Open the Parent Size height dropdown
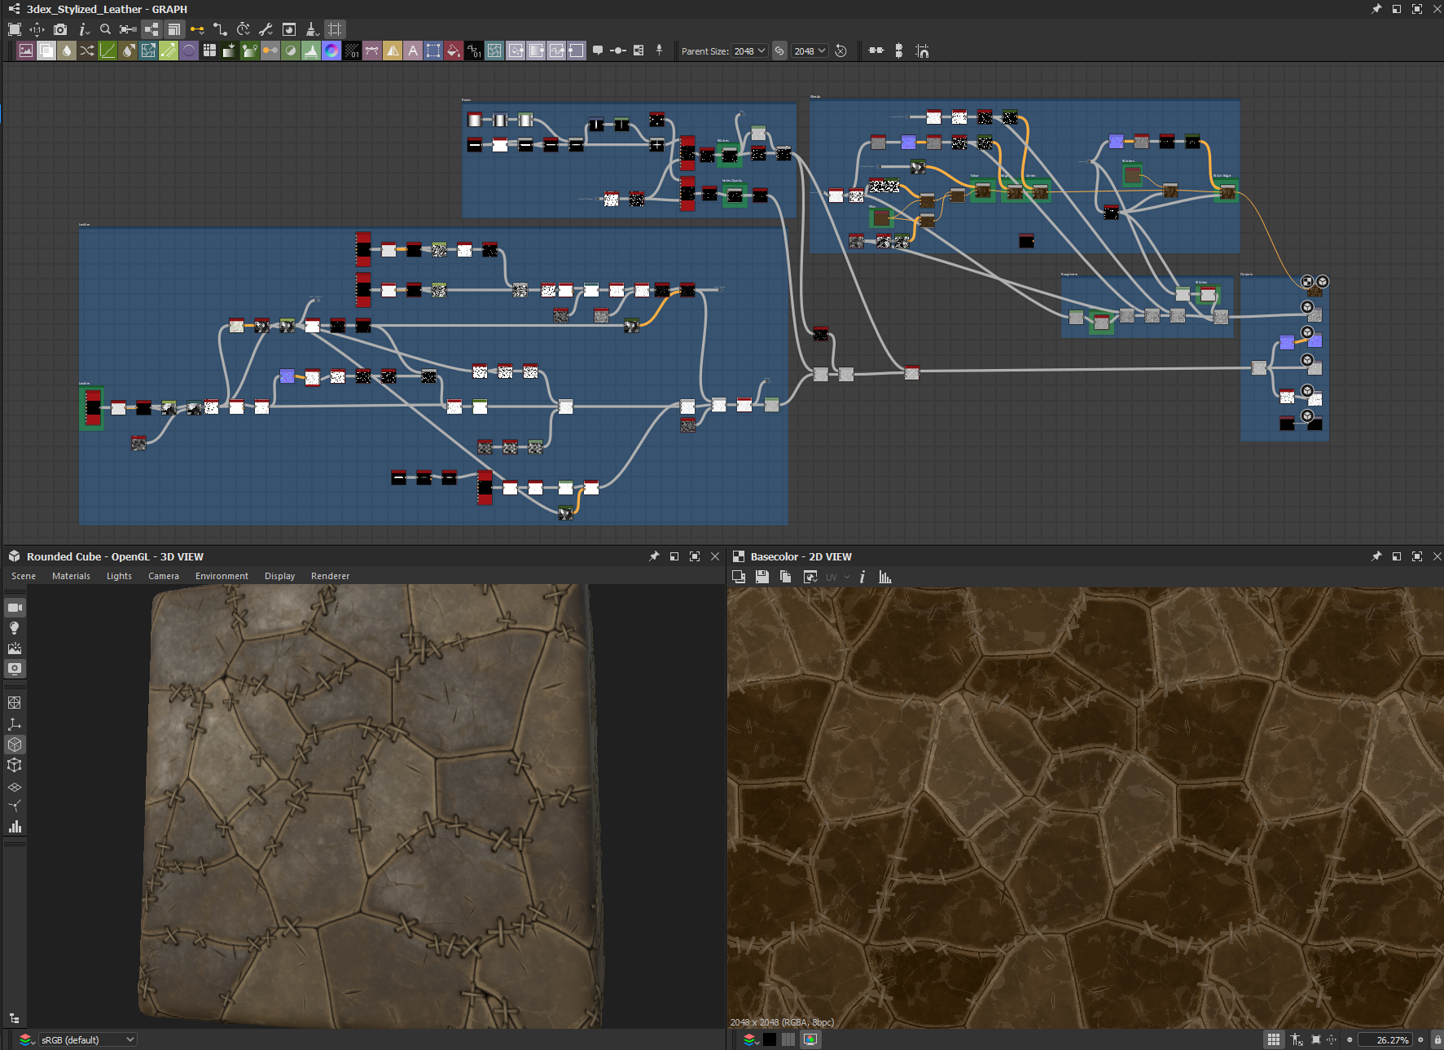 (x=809, y=51)
